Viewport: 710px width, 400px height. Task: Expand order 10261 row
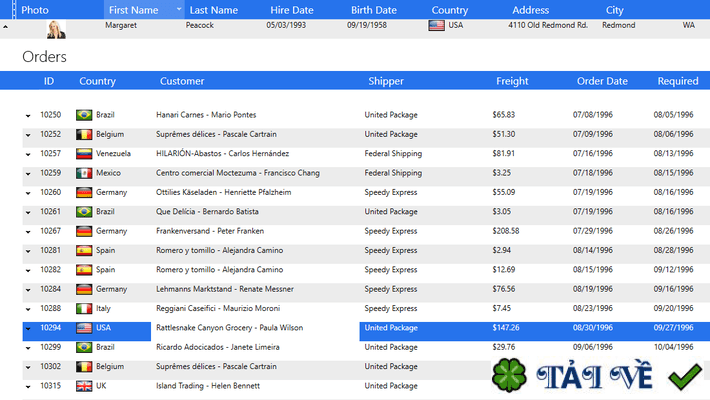pyautogui.click(x=28, y=212)
